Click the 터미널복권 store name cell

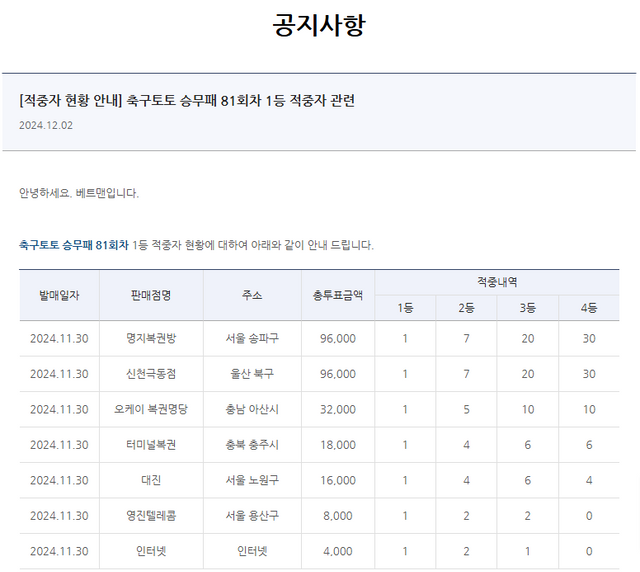151,445
